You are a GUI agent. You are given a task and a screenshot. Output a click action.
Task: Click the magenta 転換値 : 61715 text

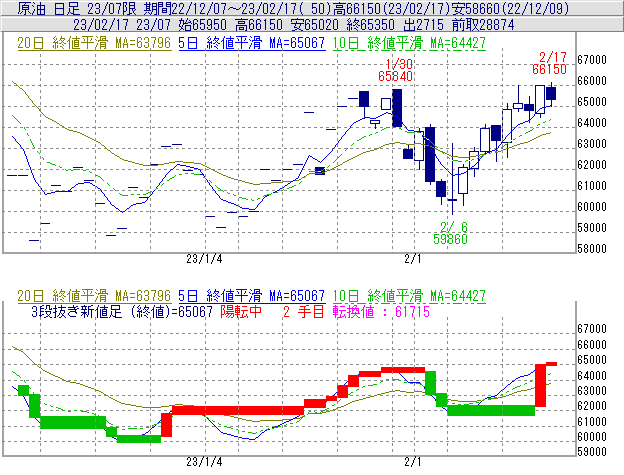[x=381, y=311]
